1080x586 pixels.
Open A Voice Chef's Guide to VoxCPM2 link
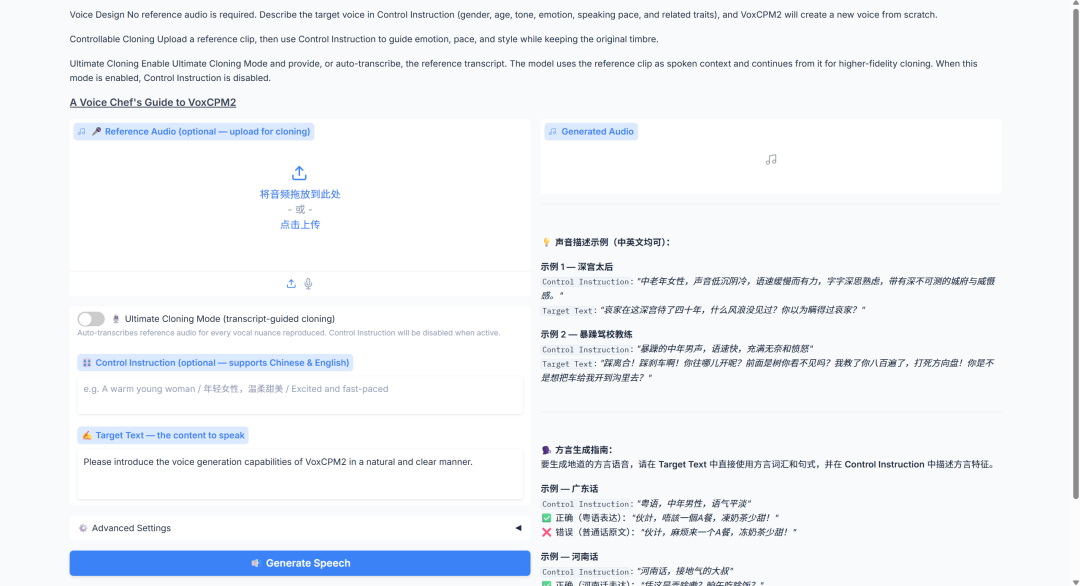(153, 102)
